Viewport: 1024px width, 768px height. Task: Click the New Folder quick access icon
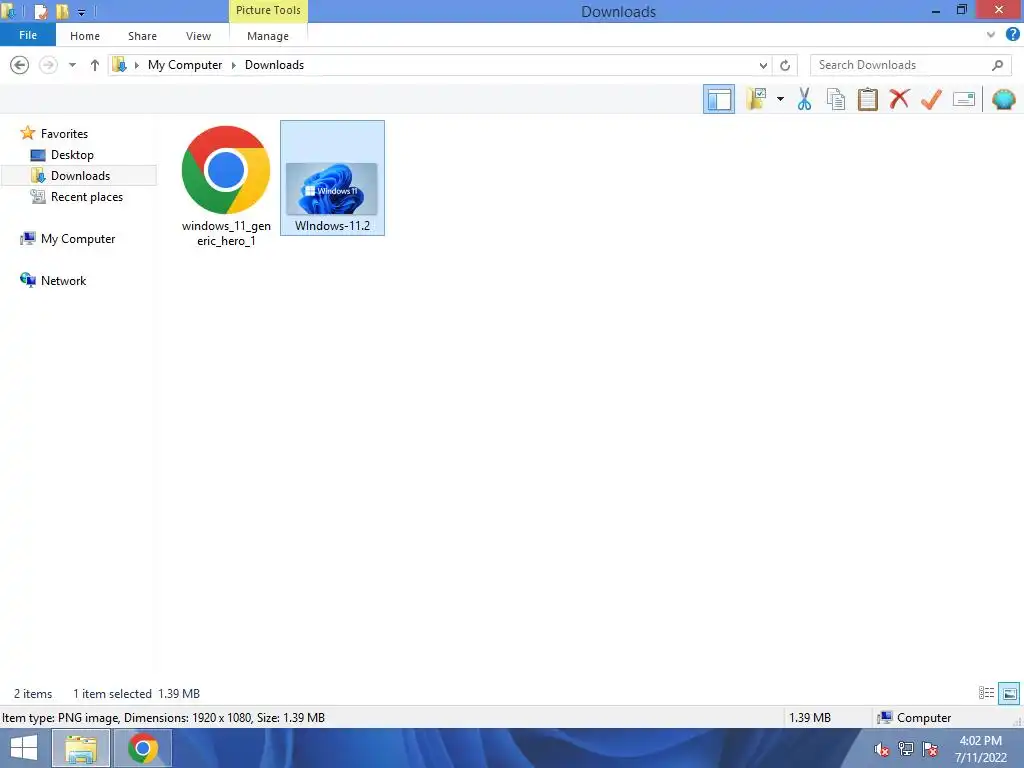pyautogui.click(x=62, y=12)
